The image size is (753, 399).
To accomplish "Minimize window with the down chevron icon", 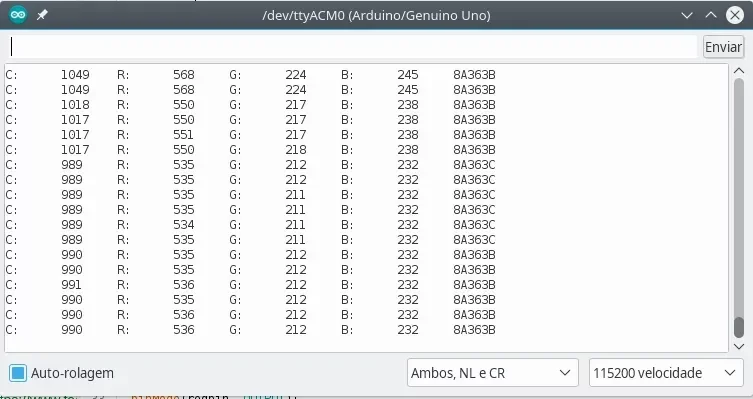I will tap(687, 15).
